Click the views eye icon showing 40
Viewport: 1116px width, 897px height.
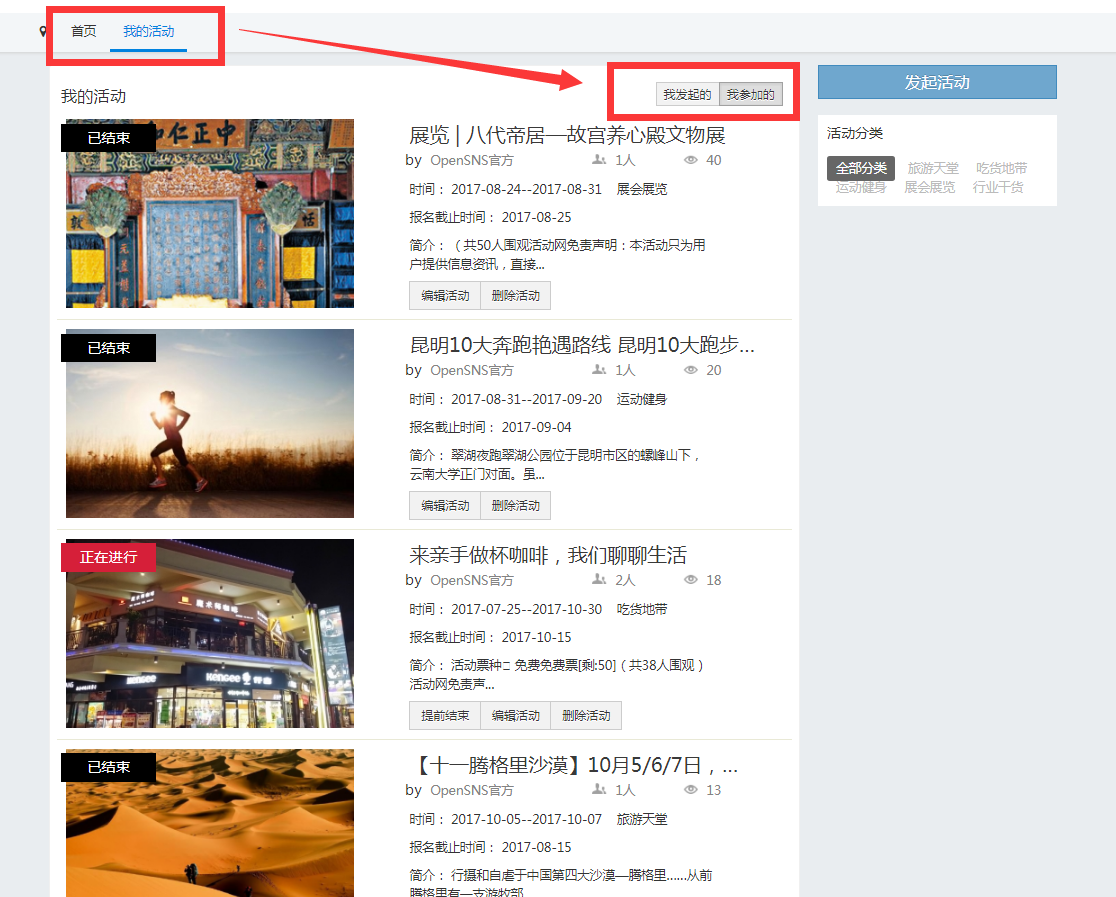pyautogui.click(x=690, y=160)
